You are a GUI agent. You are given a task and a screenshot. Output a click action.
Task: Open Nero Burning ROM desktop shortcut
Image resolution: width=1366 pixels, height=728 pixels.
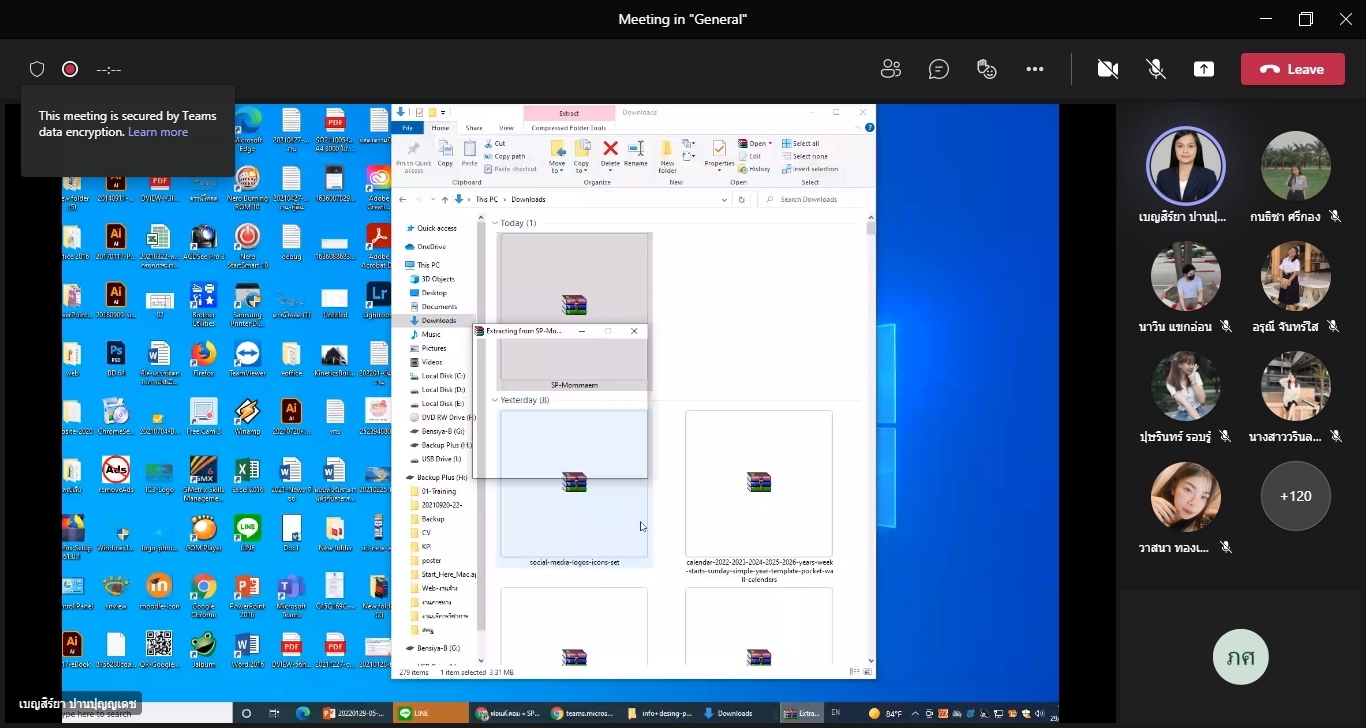(x=247, y=186)
